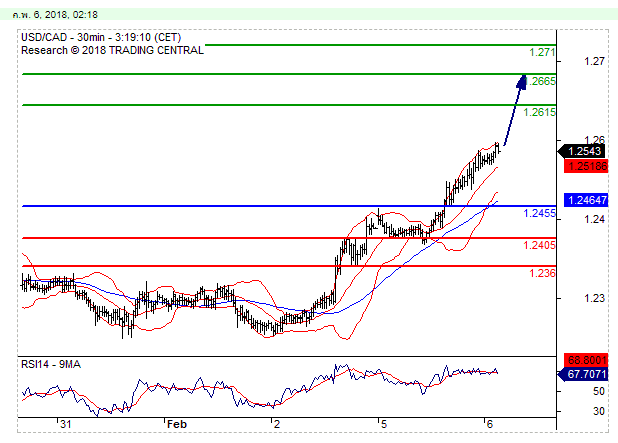Click the blue 67.7071 RSI value tag
The image size is (618, 443).
(x=583, y=374)
